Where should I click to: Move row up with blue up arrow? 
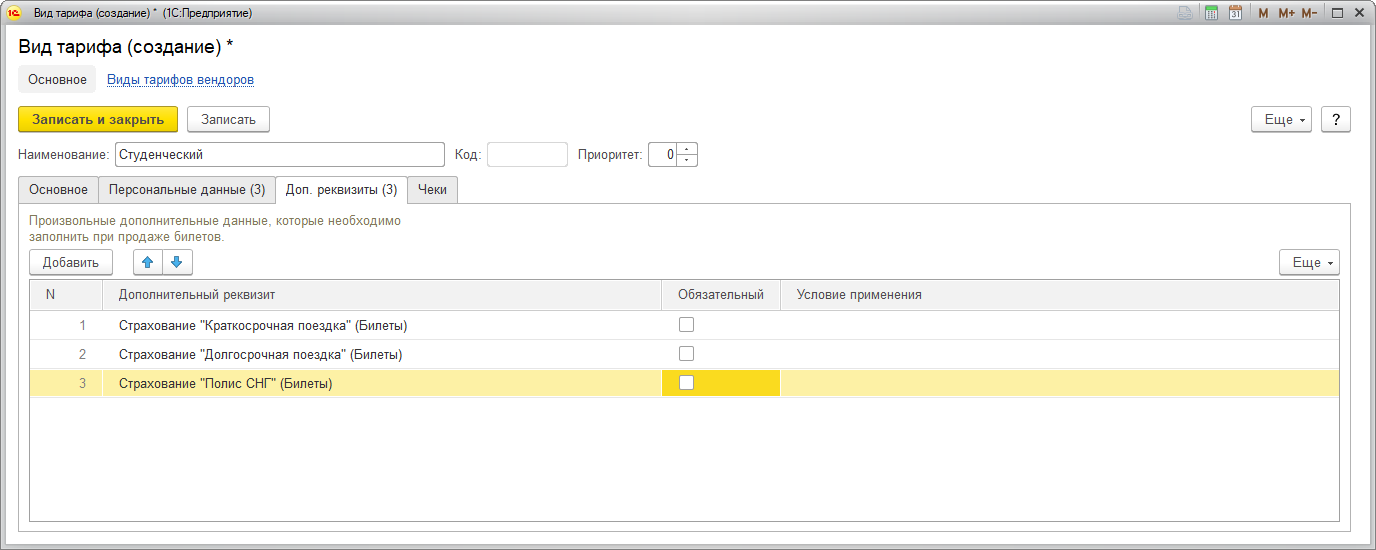(148, 262)
